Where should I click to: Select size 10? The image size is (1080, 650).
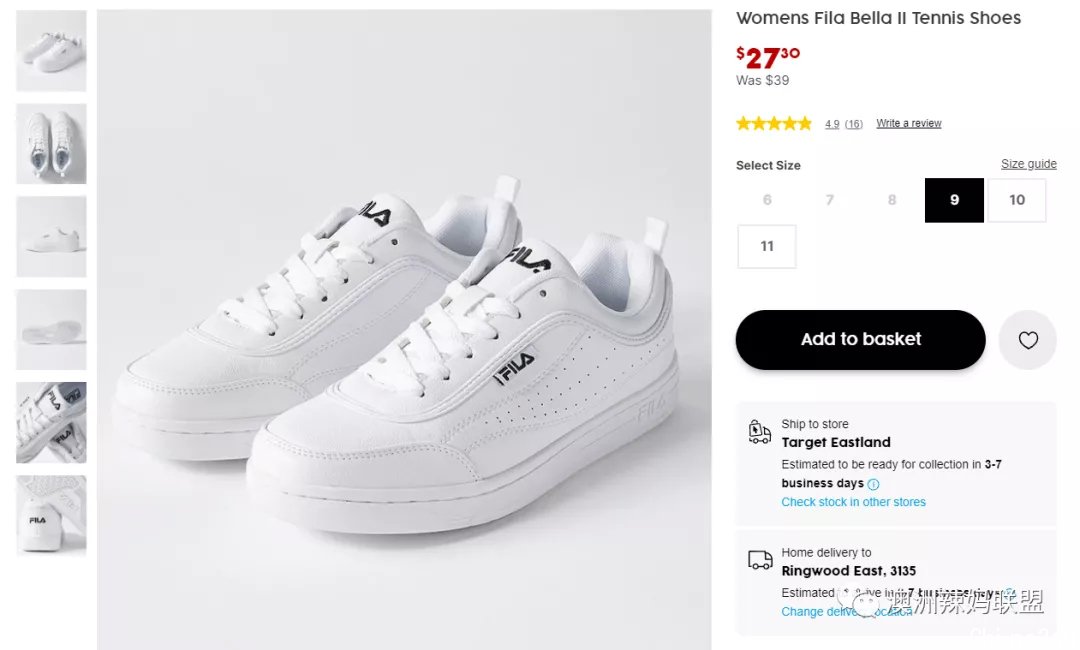(1017, 200)
